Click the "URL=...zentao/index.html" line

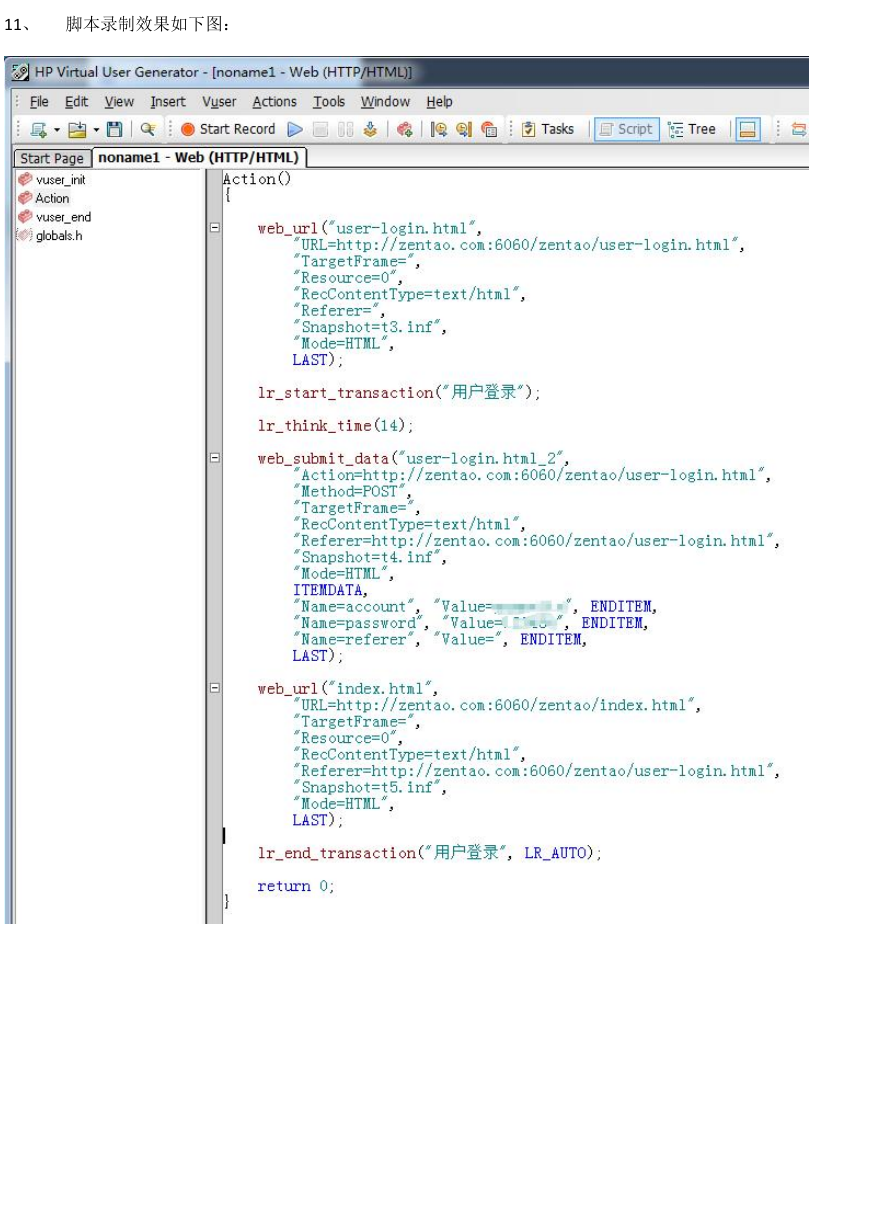(497, 705)
